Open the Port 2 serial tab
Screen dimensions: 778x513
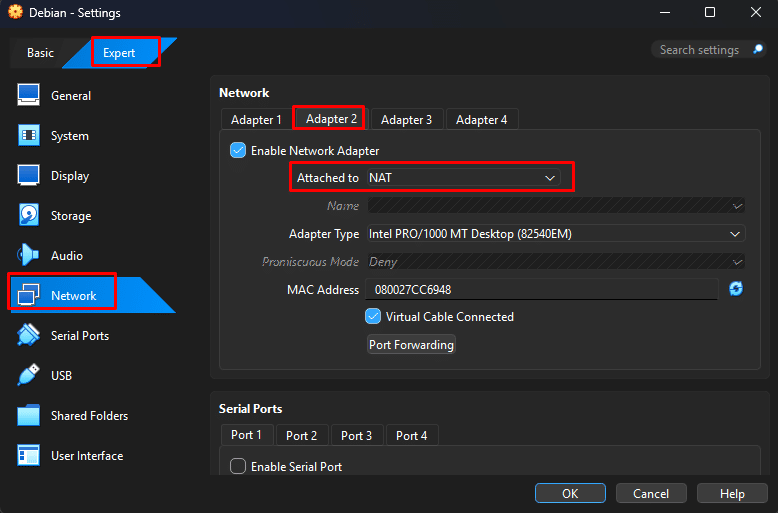click(x=301, y=436)
